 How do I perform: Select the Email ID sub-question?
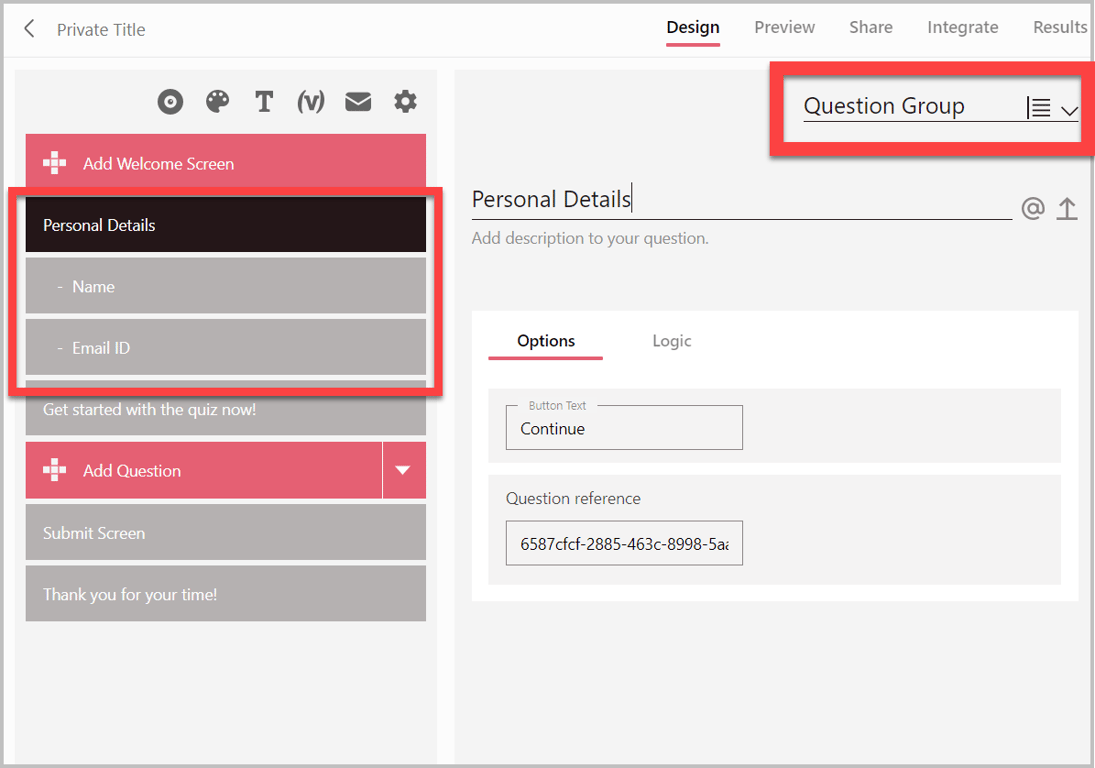[x=226, y=348]
